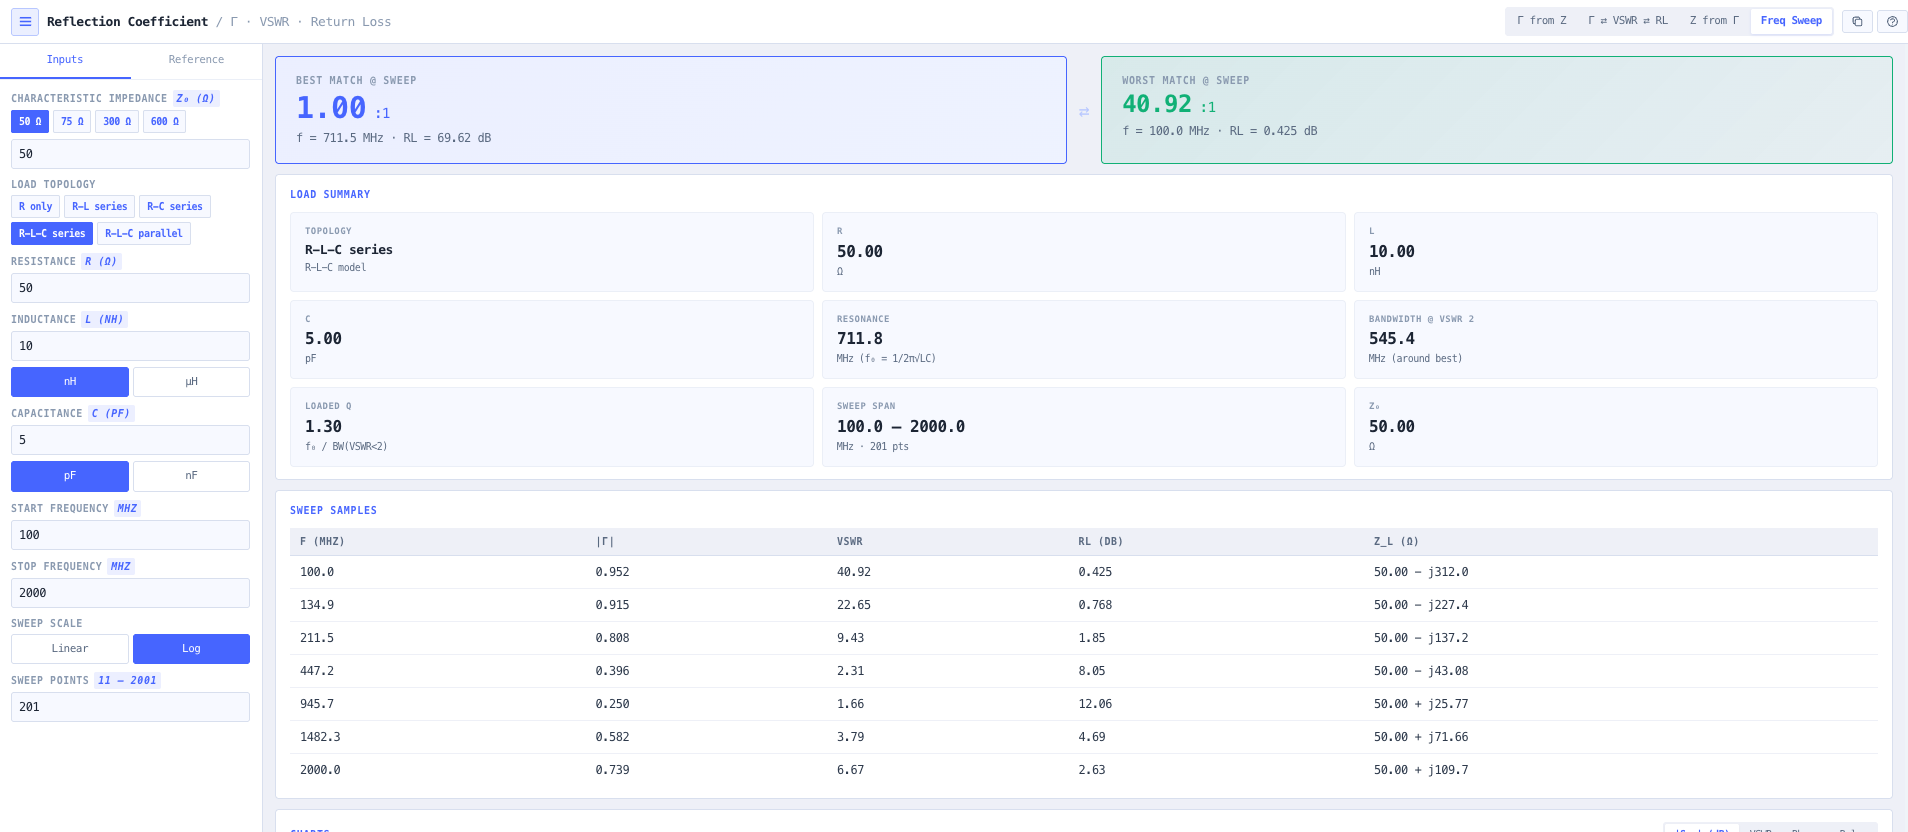Click the swap arrows between match cards
This screenshot has width=1908, height=832.
click(1084, 112)
